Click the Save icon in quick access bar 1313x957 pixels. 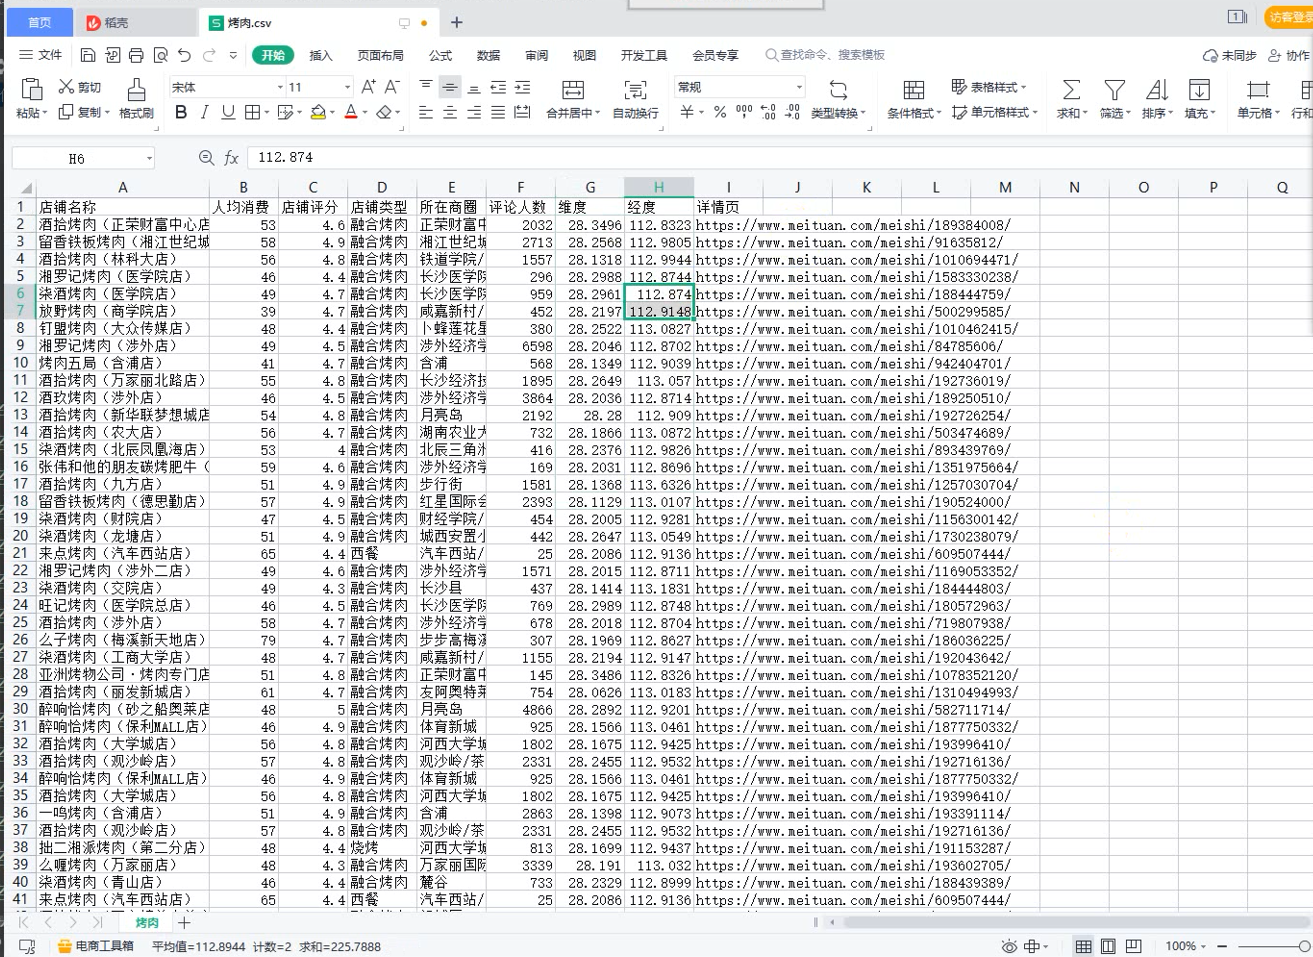88,55
